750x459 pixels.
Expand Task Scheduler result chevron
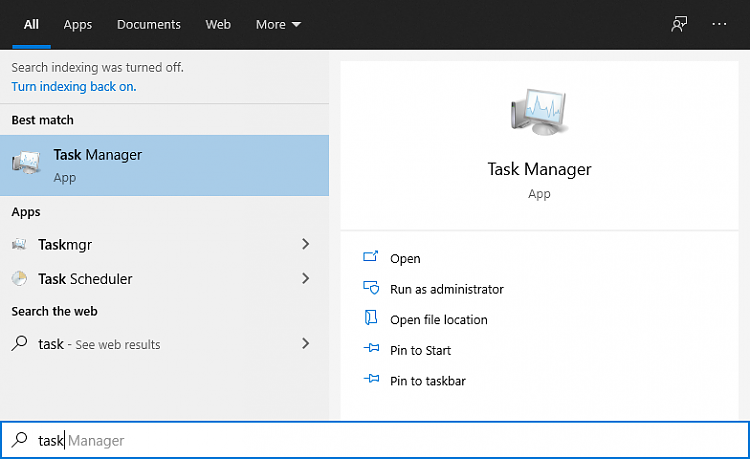305,279
